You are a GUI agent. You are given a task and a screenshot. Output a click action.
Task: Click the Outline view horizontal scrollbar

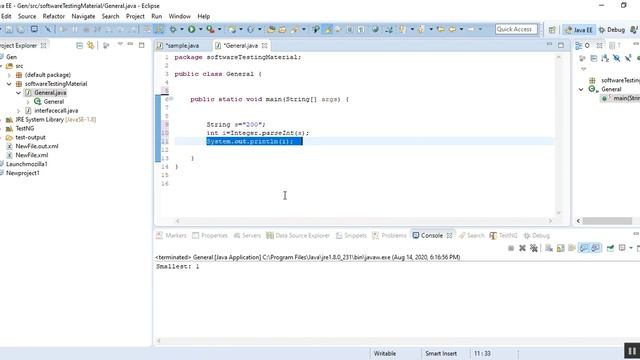tap(607, 221)
